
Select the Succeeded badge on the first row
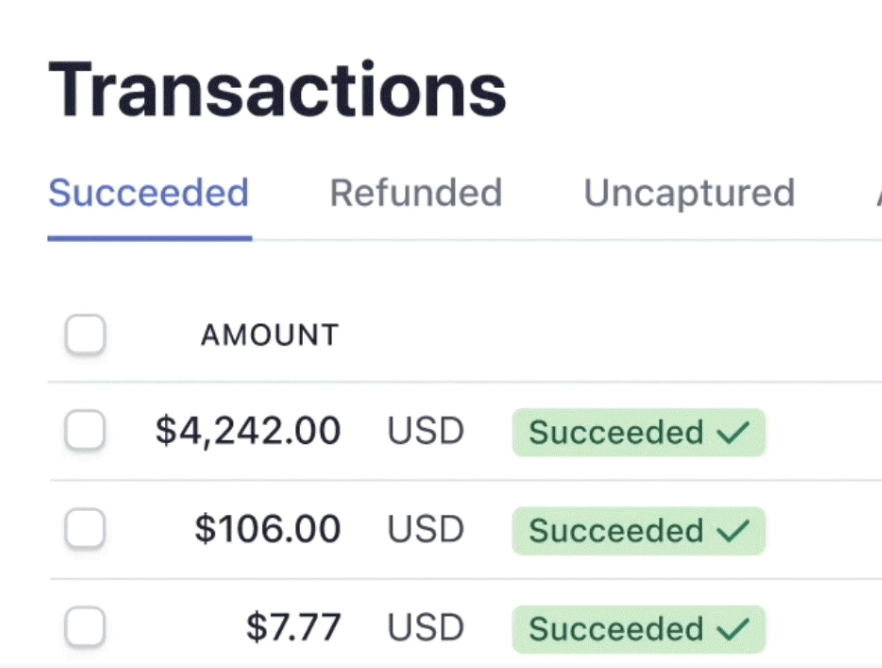click(x=638, y=431)
